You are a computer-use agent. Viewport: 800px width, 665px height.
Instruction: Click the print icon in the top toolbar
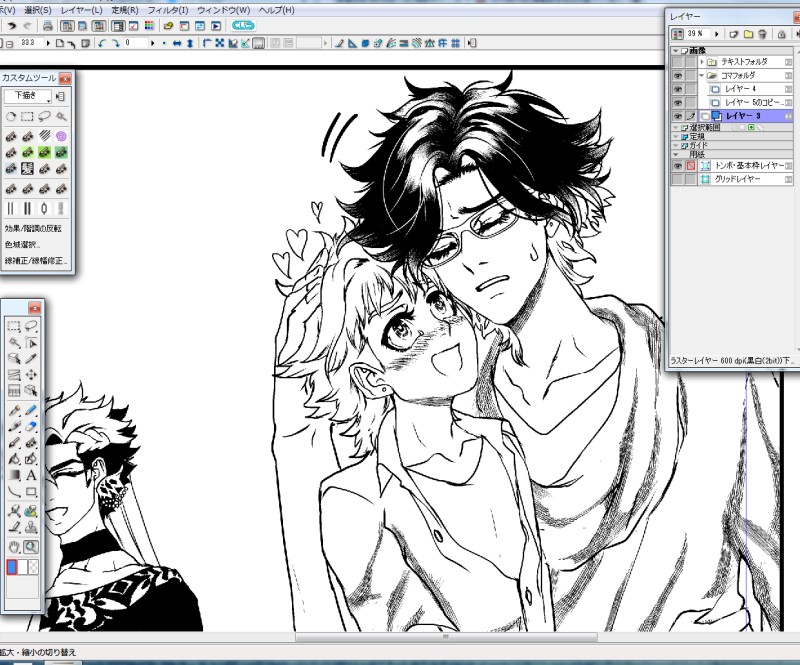click(47, 26)
